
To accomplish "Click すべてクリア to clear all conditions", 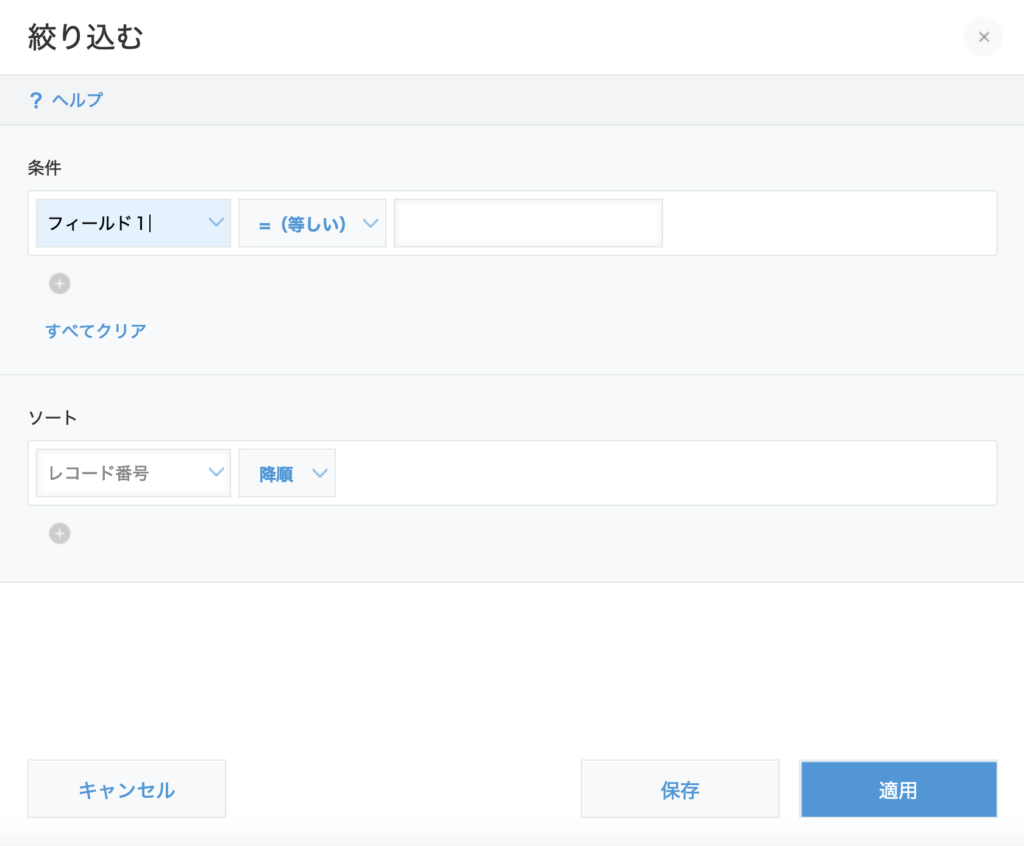I will click(x=96, y=331).
